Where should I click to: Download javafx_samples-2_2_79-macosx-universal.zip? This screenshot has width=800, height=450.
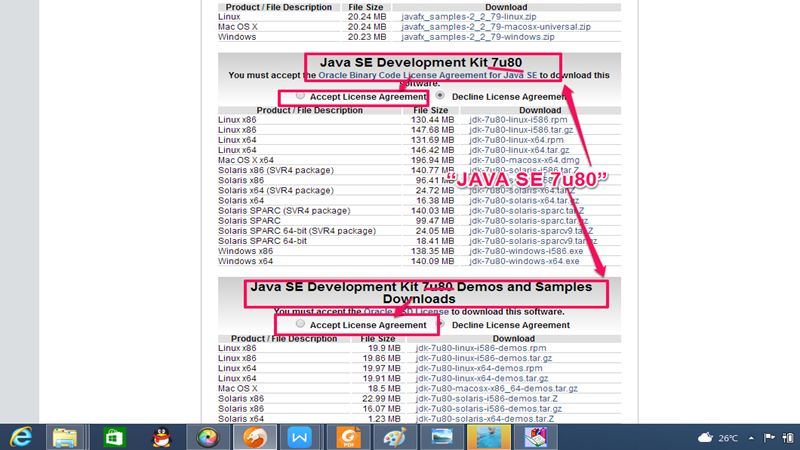click(x=496, y=27)
